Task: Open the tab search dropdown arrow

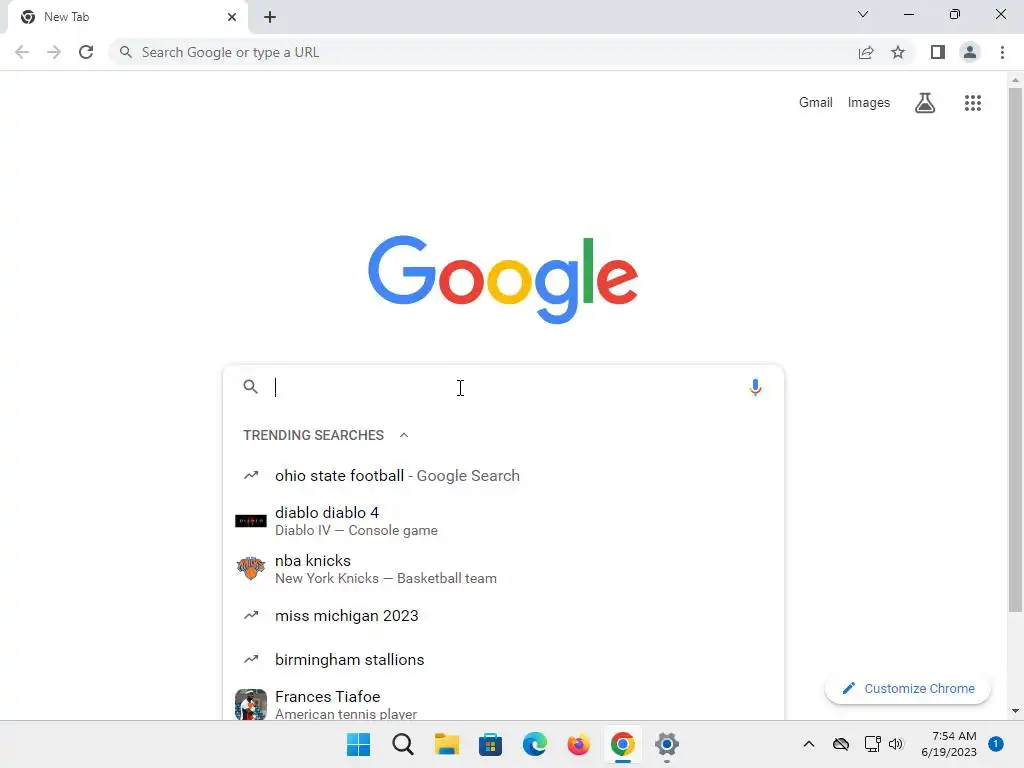Action: click(x=863, y=14)
